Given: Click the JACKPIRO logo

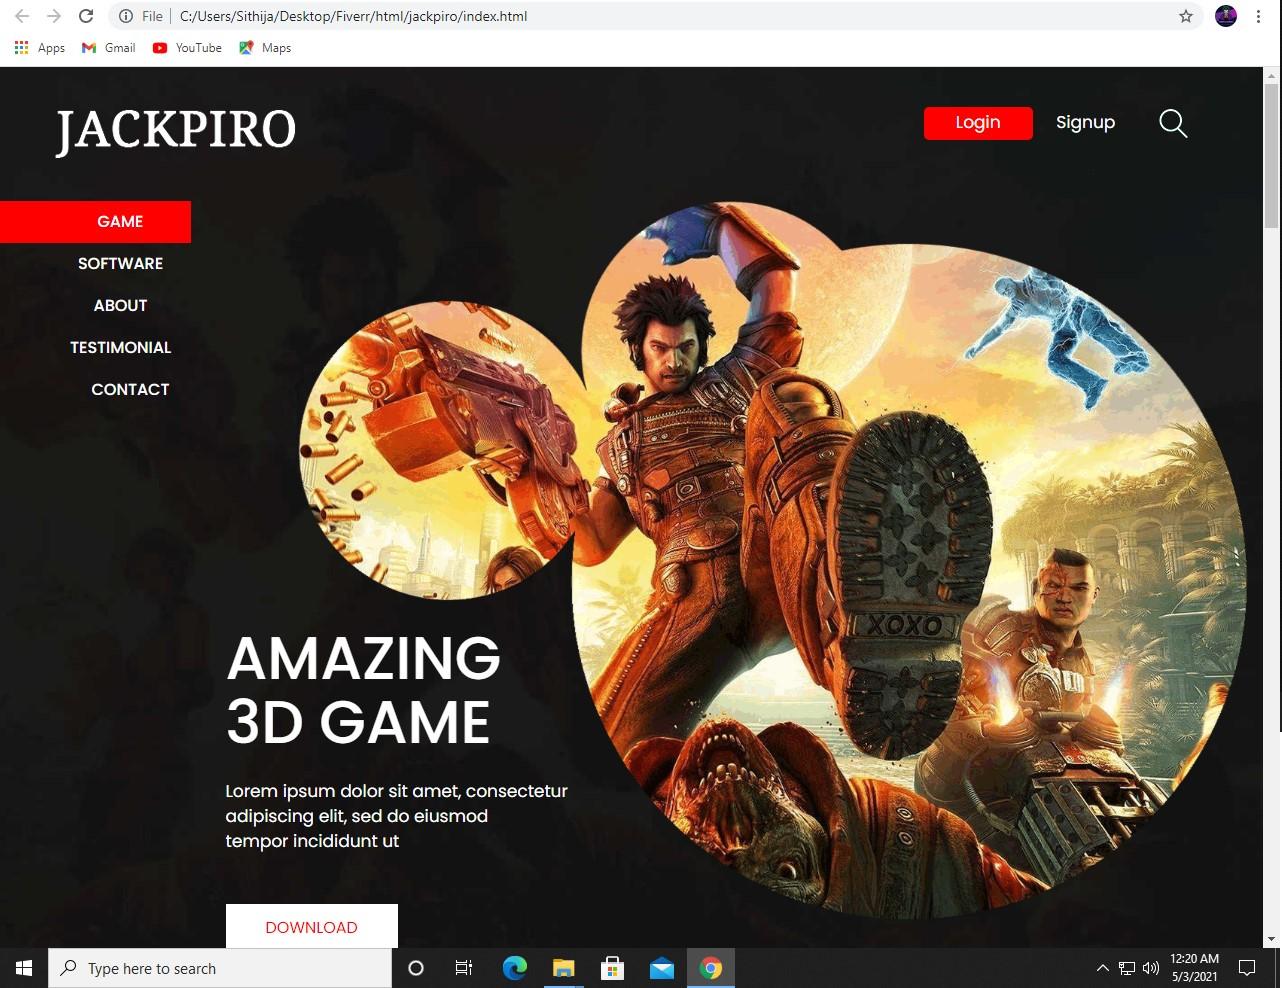Looking at the screenshot, I should coord(175,130).
